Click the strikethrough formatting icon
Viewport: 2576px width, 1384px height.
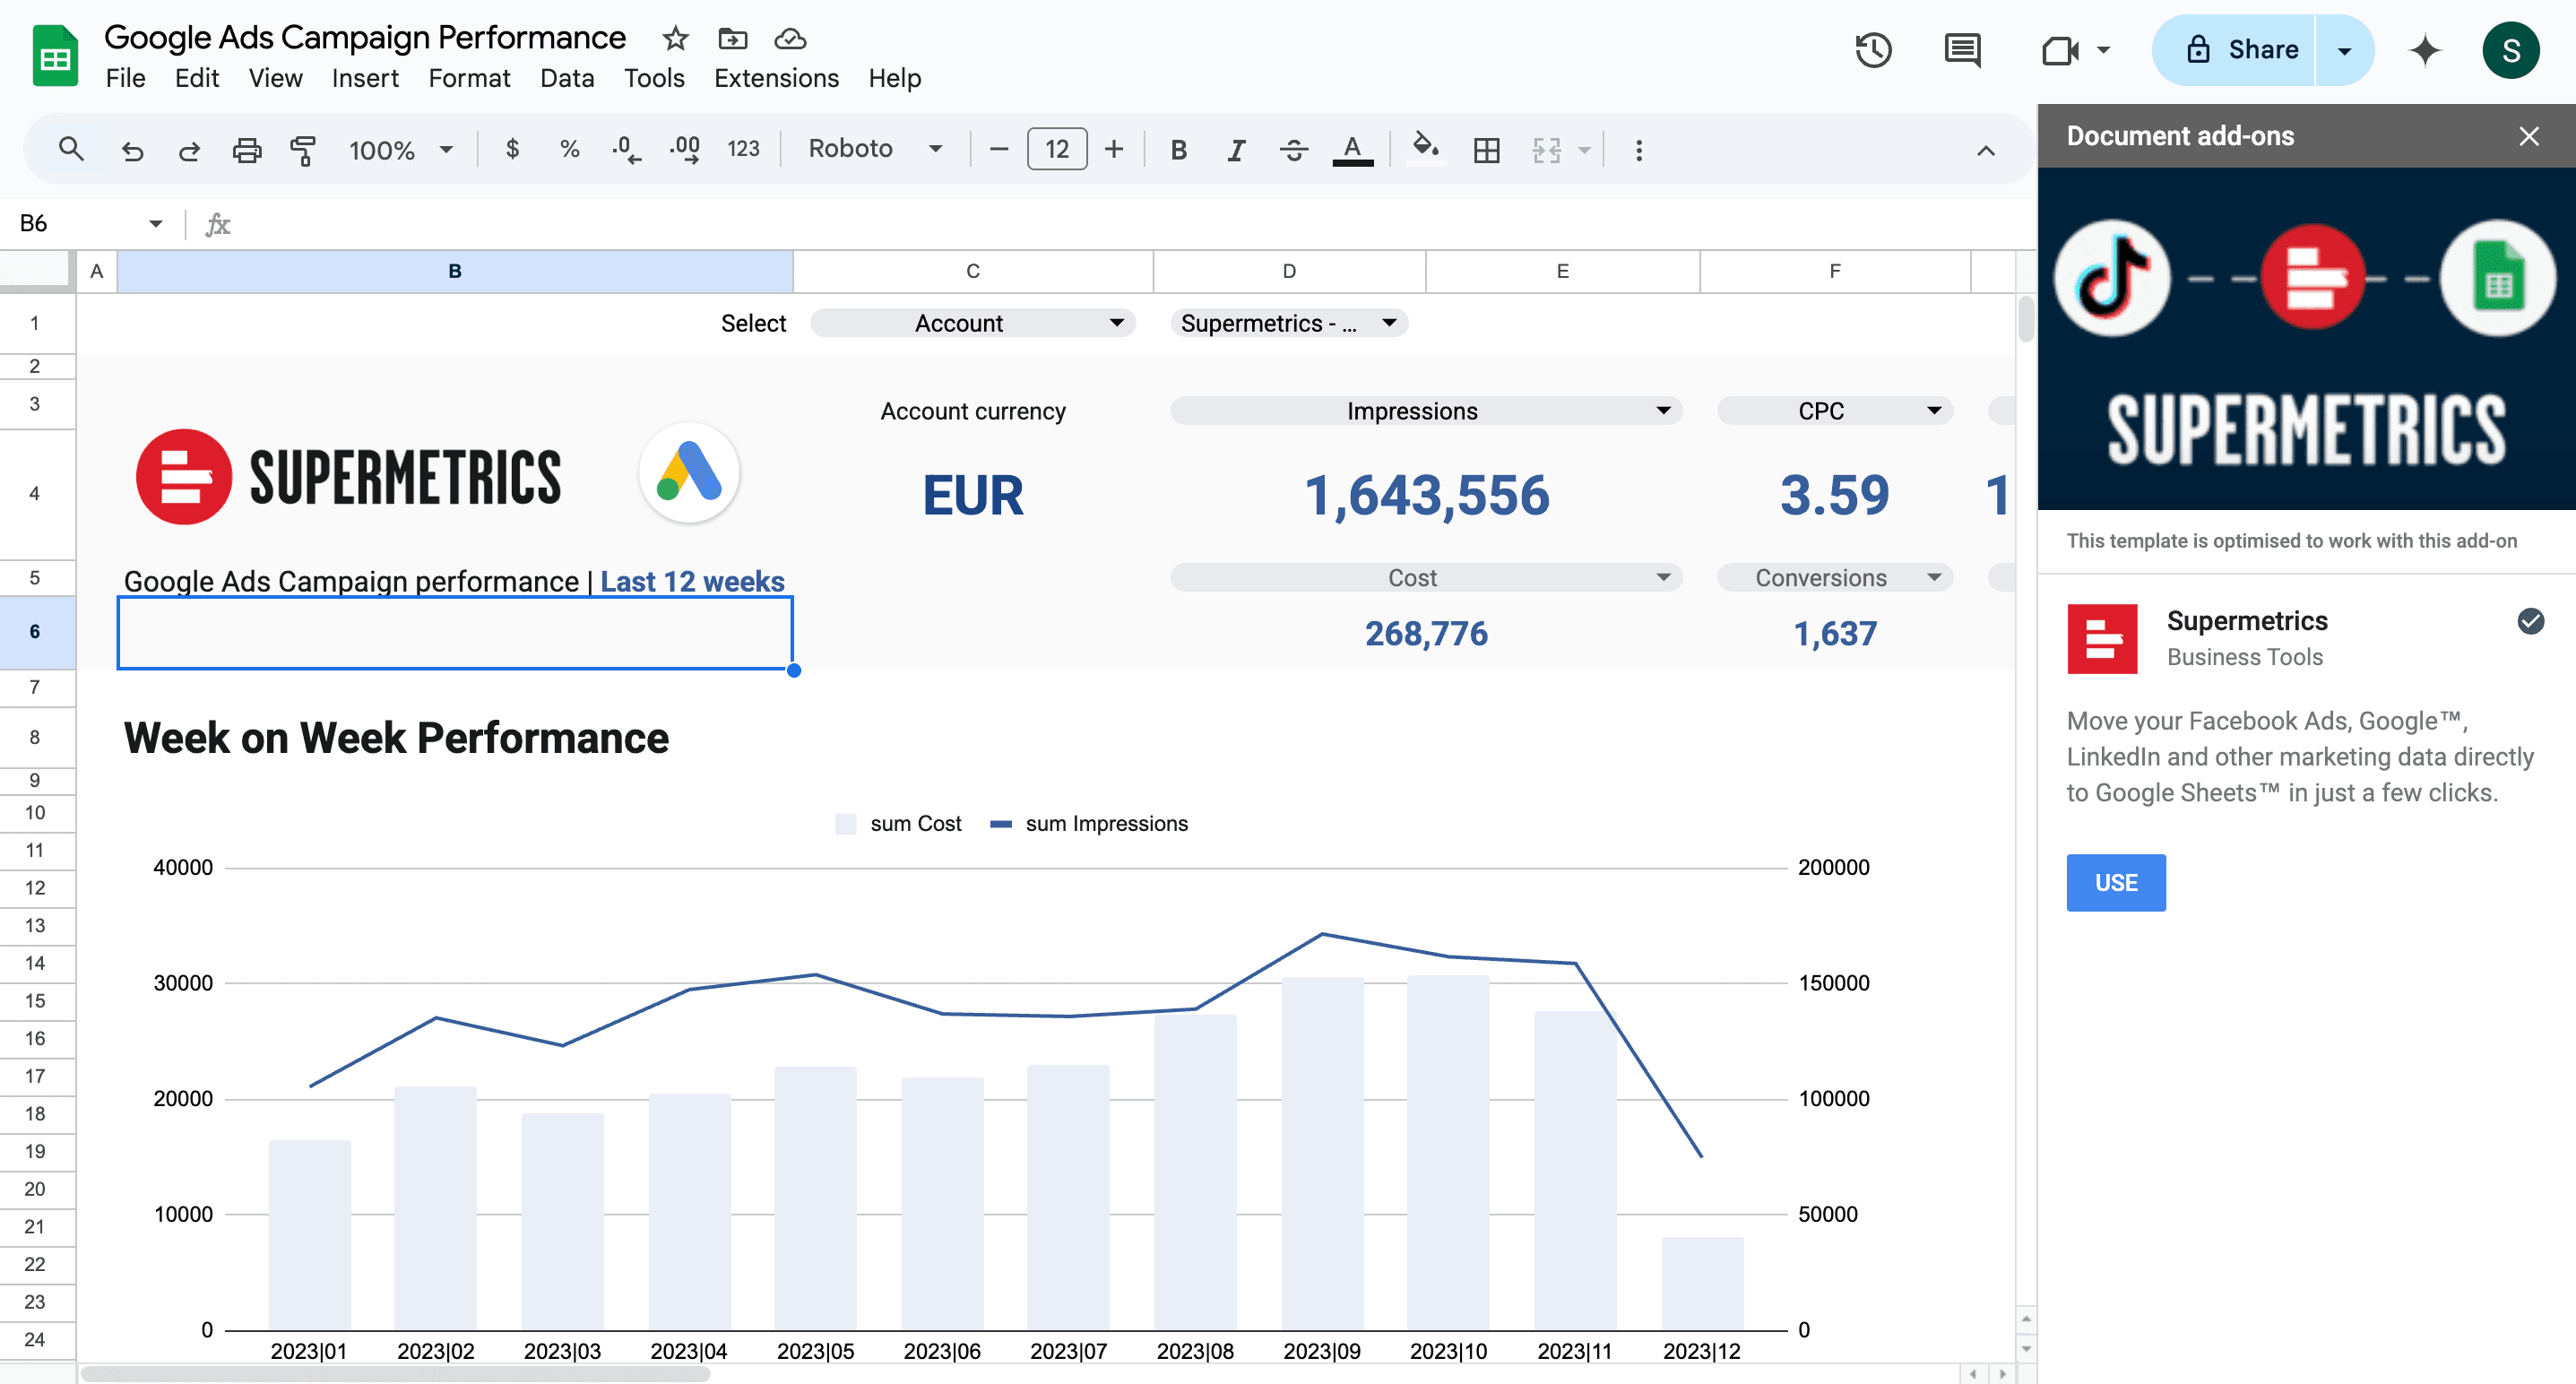click(x=1294, y=150)
